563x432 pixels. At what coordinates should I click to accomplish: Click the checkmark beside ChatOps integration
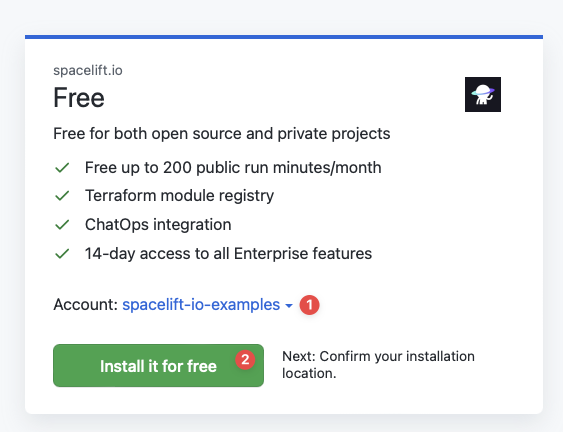pyautogui.click(x=62, y=225)
